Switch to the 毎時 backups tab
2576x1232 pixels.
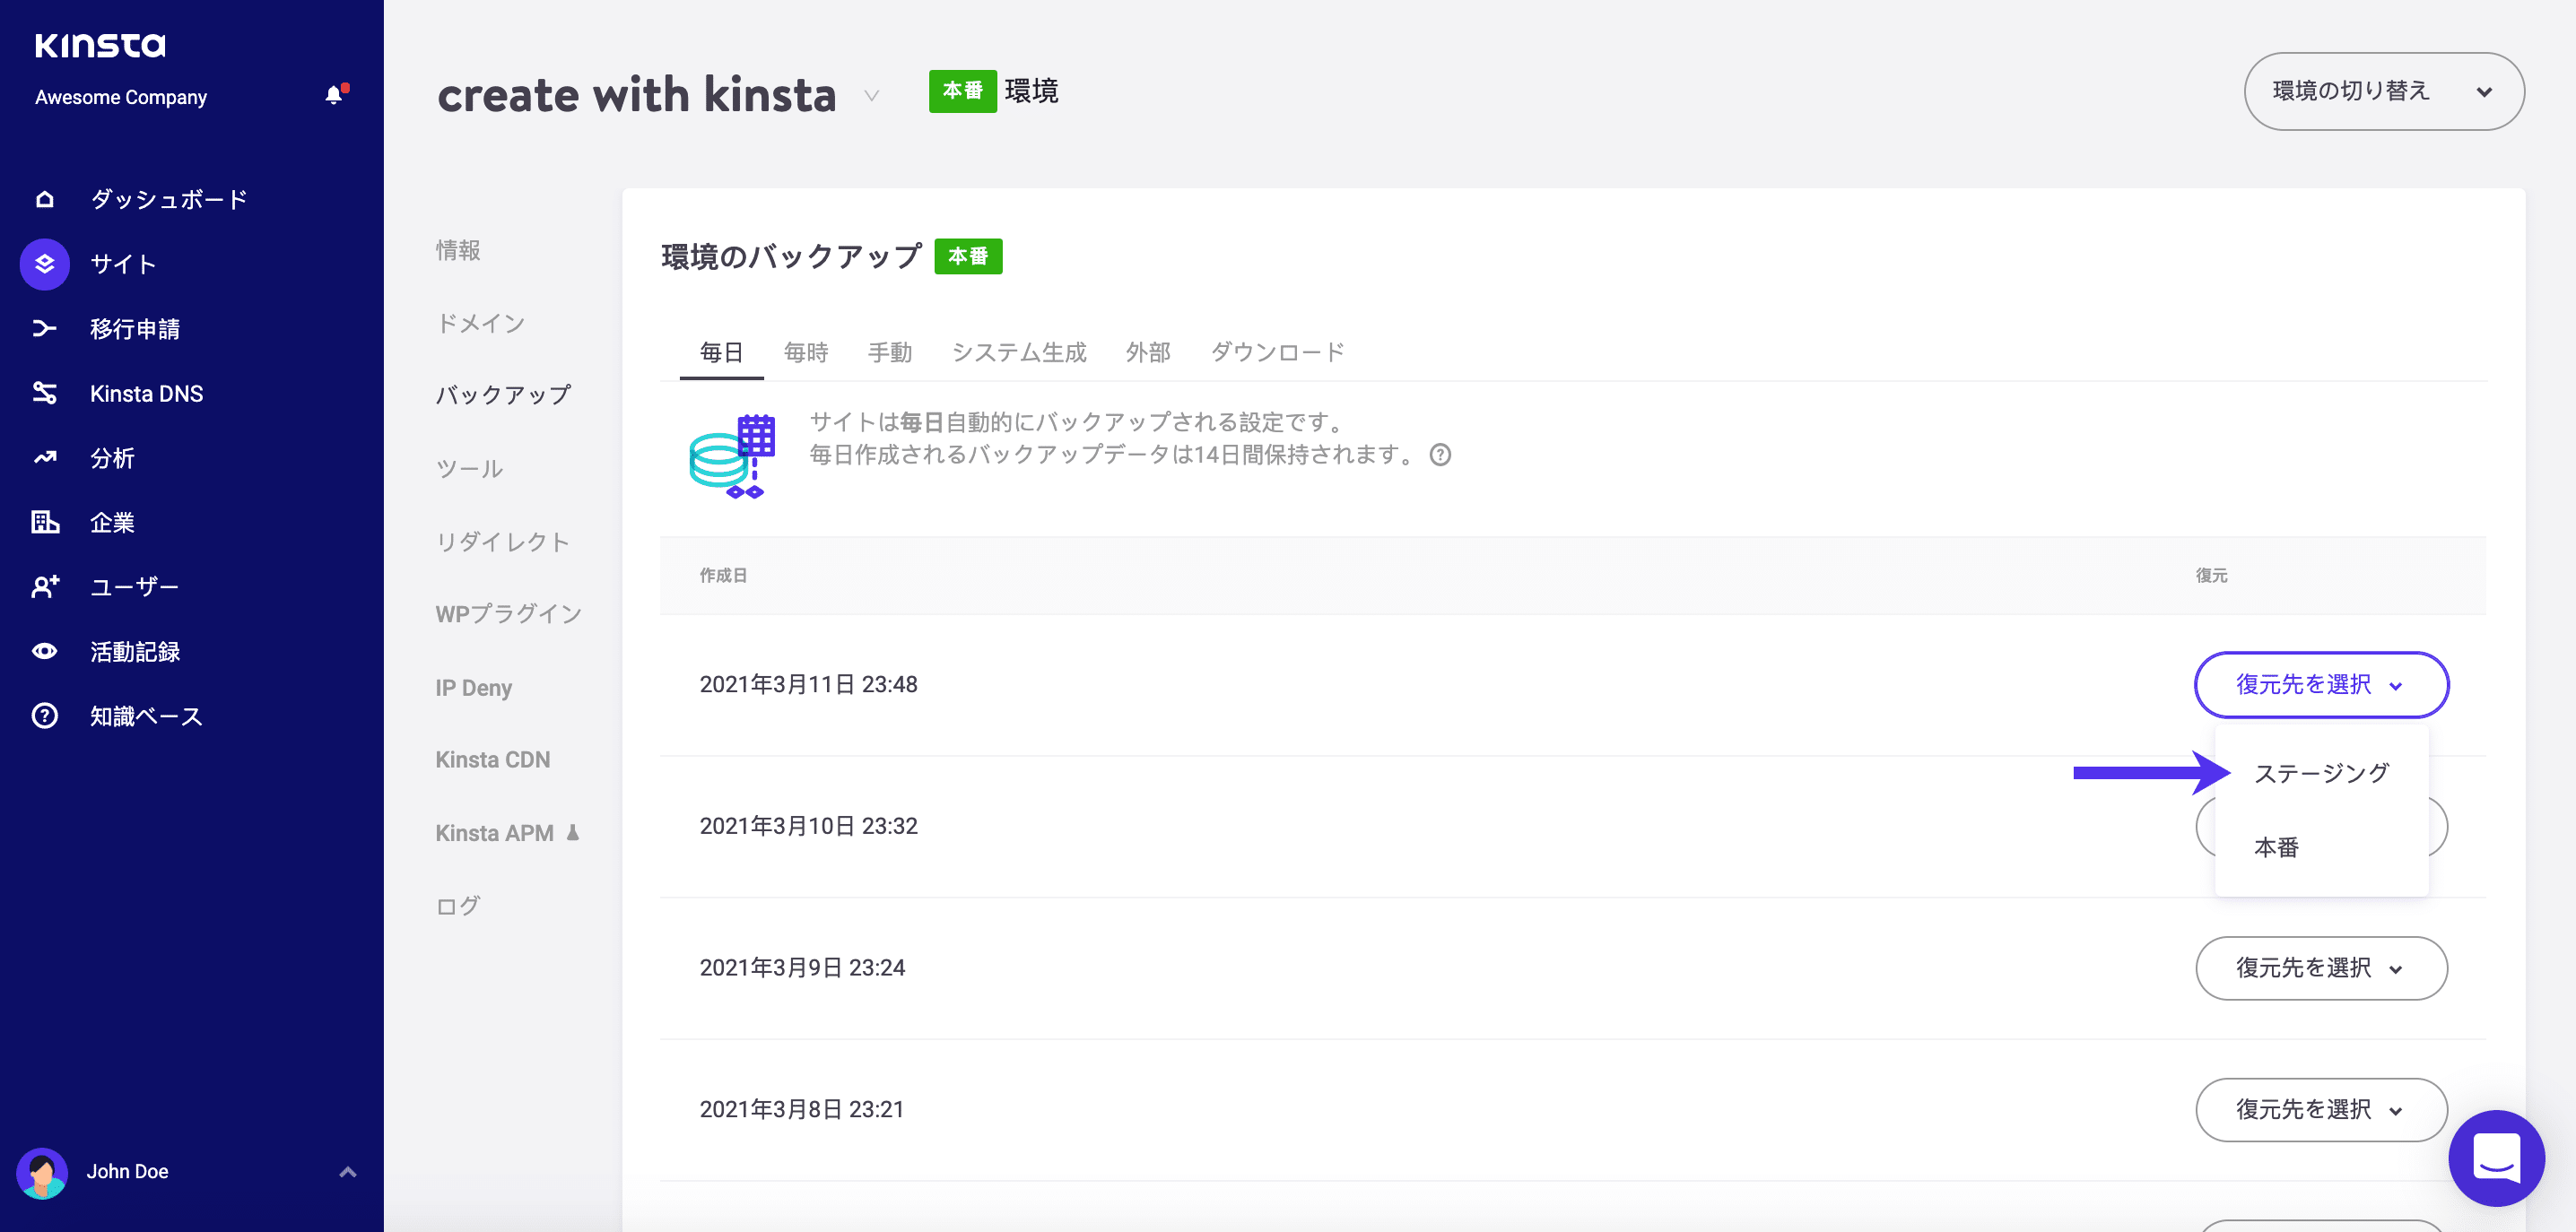point(806,351)
